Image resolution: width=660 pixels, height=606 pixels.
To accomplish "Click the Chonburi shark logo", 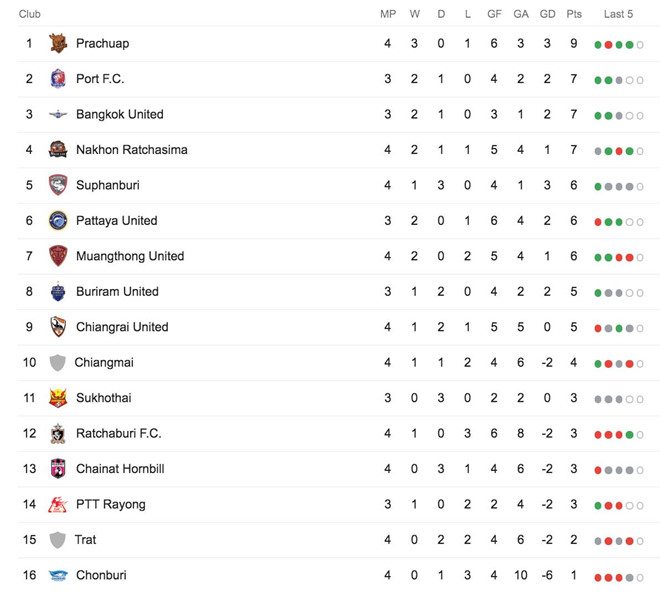I will tap(58, 575).
